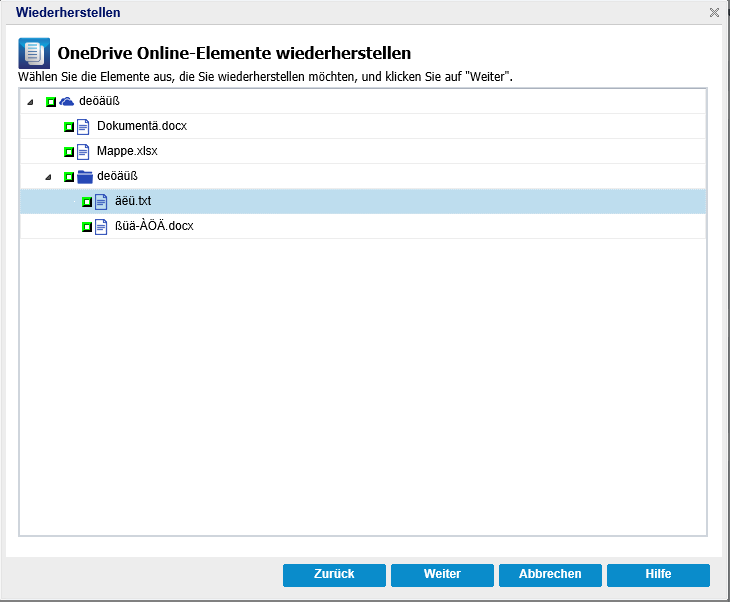Go back with the Zurück button
This screenshot has height=602, width=730.
click(334, 575)
